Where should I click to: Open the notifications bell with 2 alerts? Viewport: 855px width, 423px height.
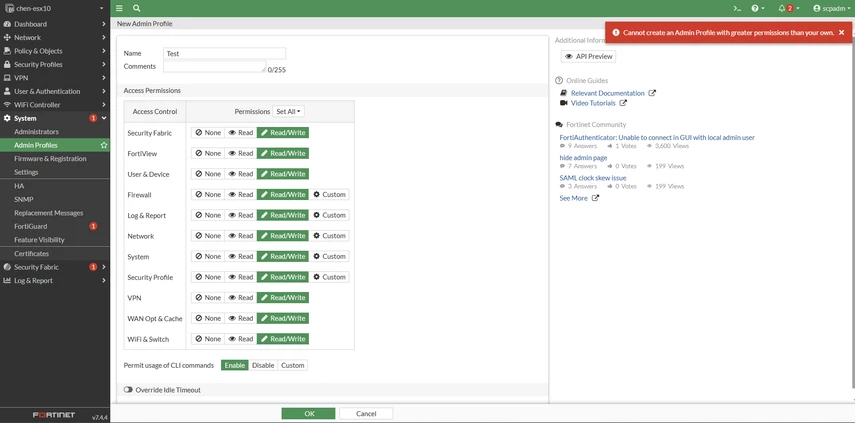788,8
